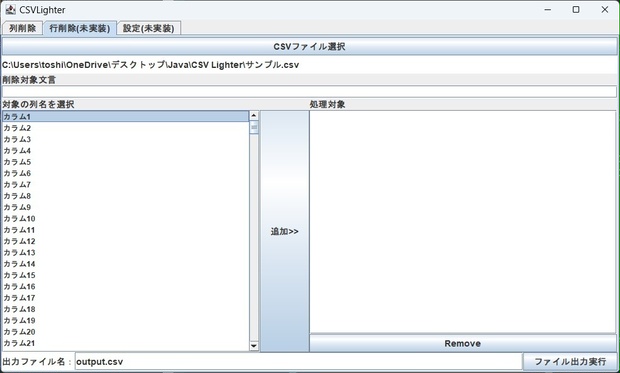Click the 追加>> button
Viewport: 620px width, 373px height.
tap(284, 231)
